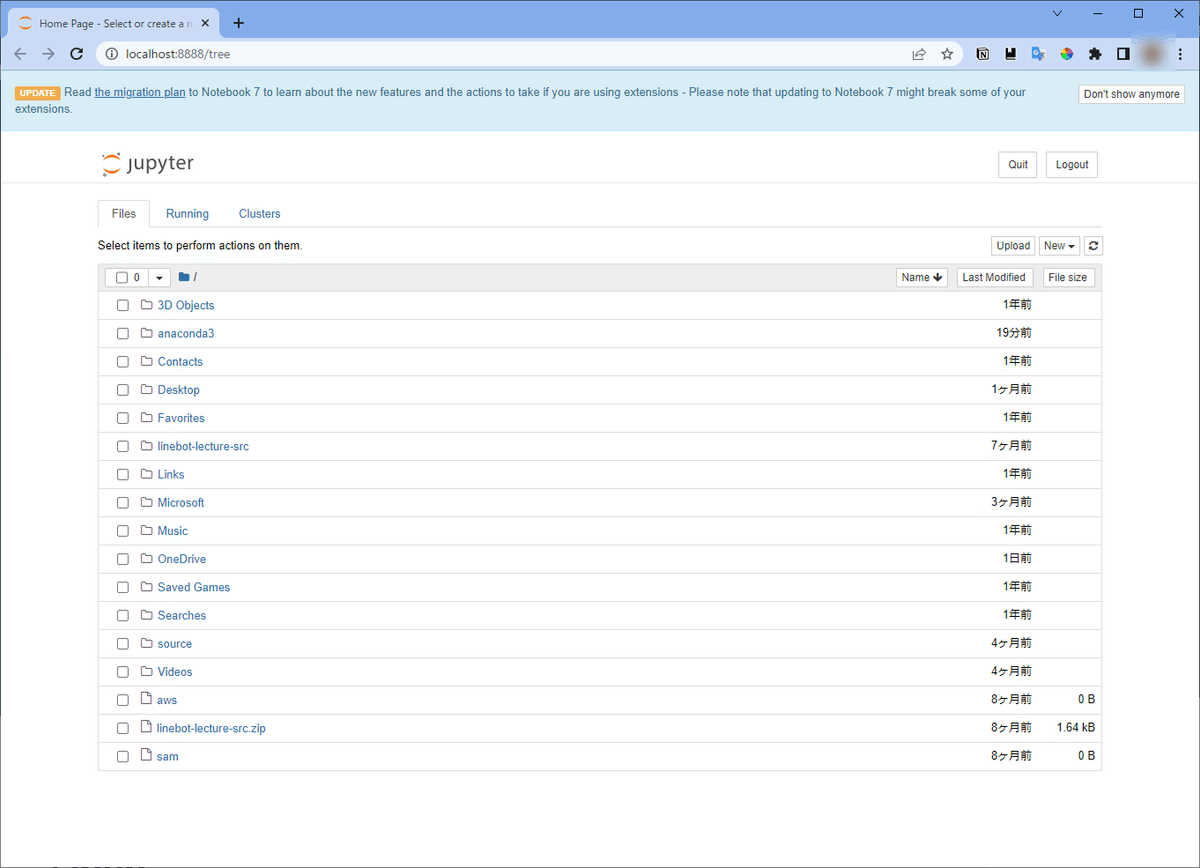Click the root folder breadcrumb icon

point(184,277)
